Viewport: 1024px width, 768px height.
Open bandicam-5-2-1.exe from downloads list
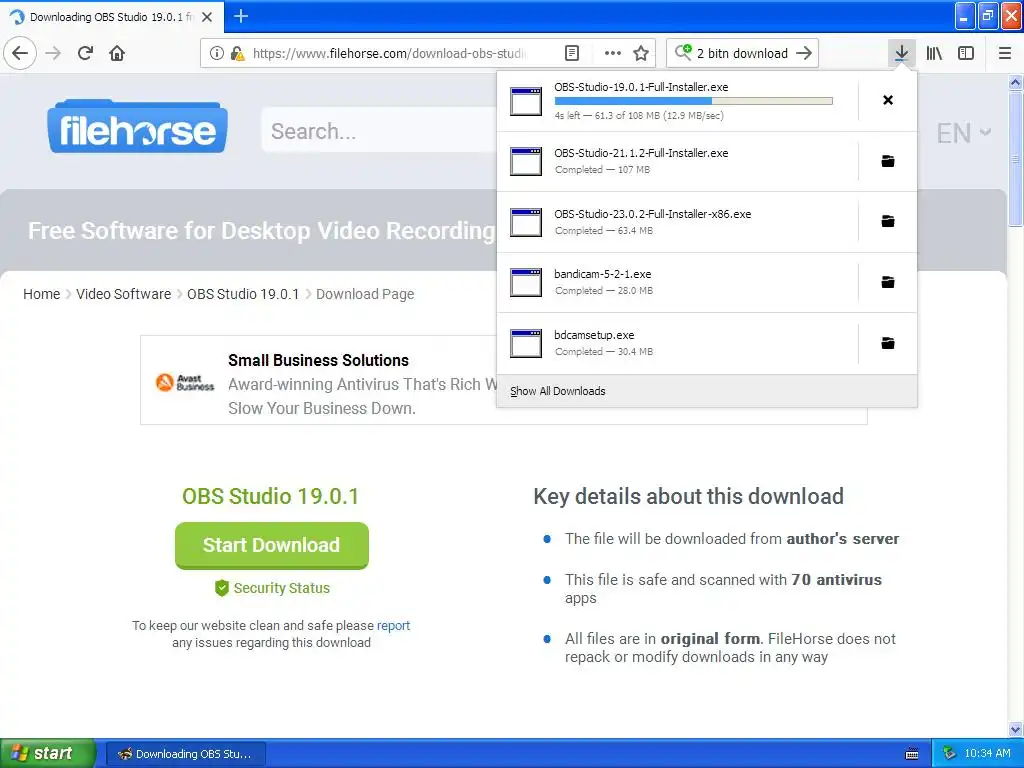pyautogui.click(x=677, y=282)
